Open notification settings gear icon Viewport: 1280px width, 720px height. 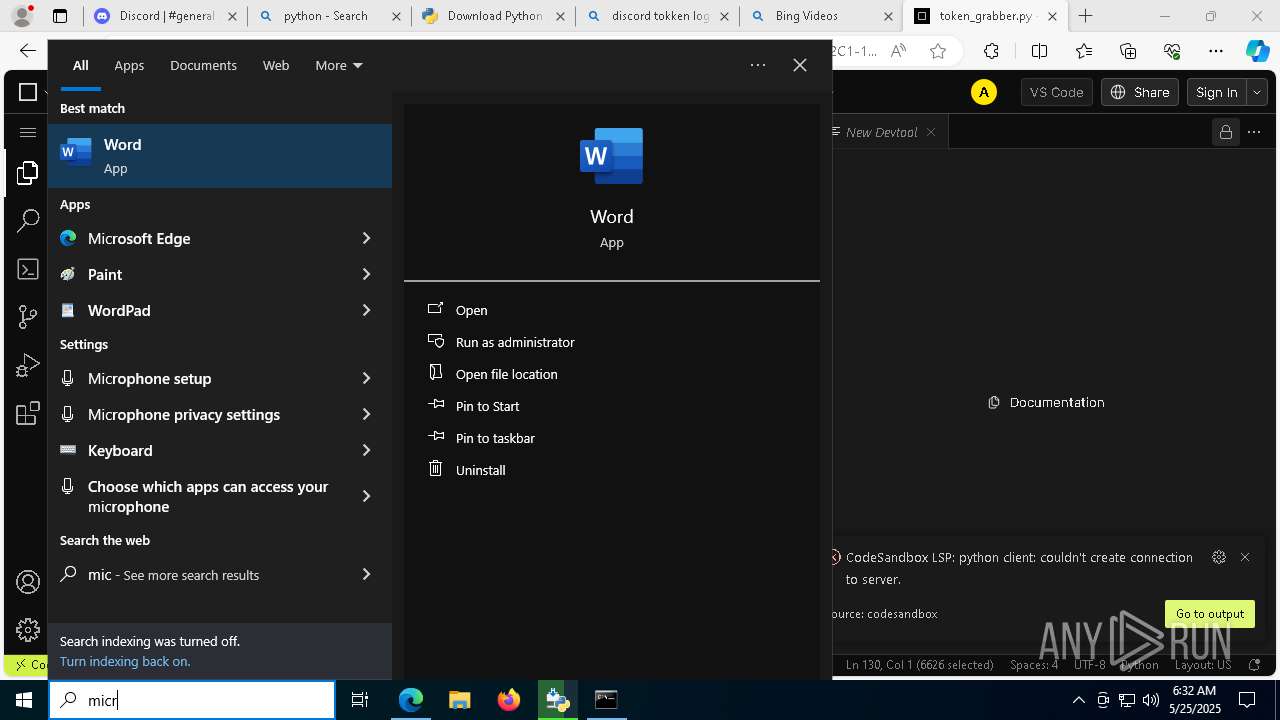1219,557
